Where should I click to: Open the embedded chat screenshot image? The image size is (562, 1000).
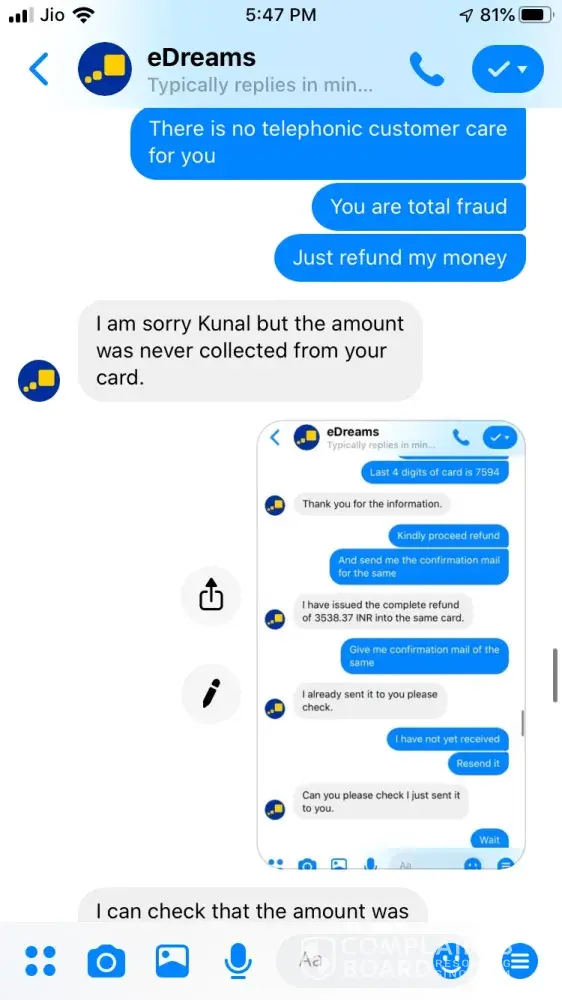click(x=391, y=644)
